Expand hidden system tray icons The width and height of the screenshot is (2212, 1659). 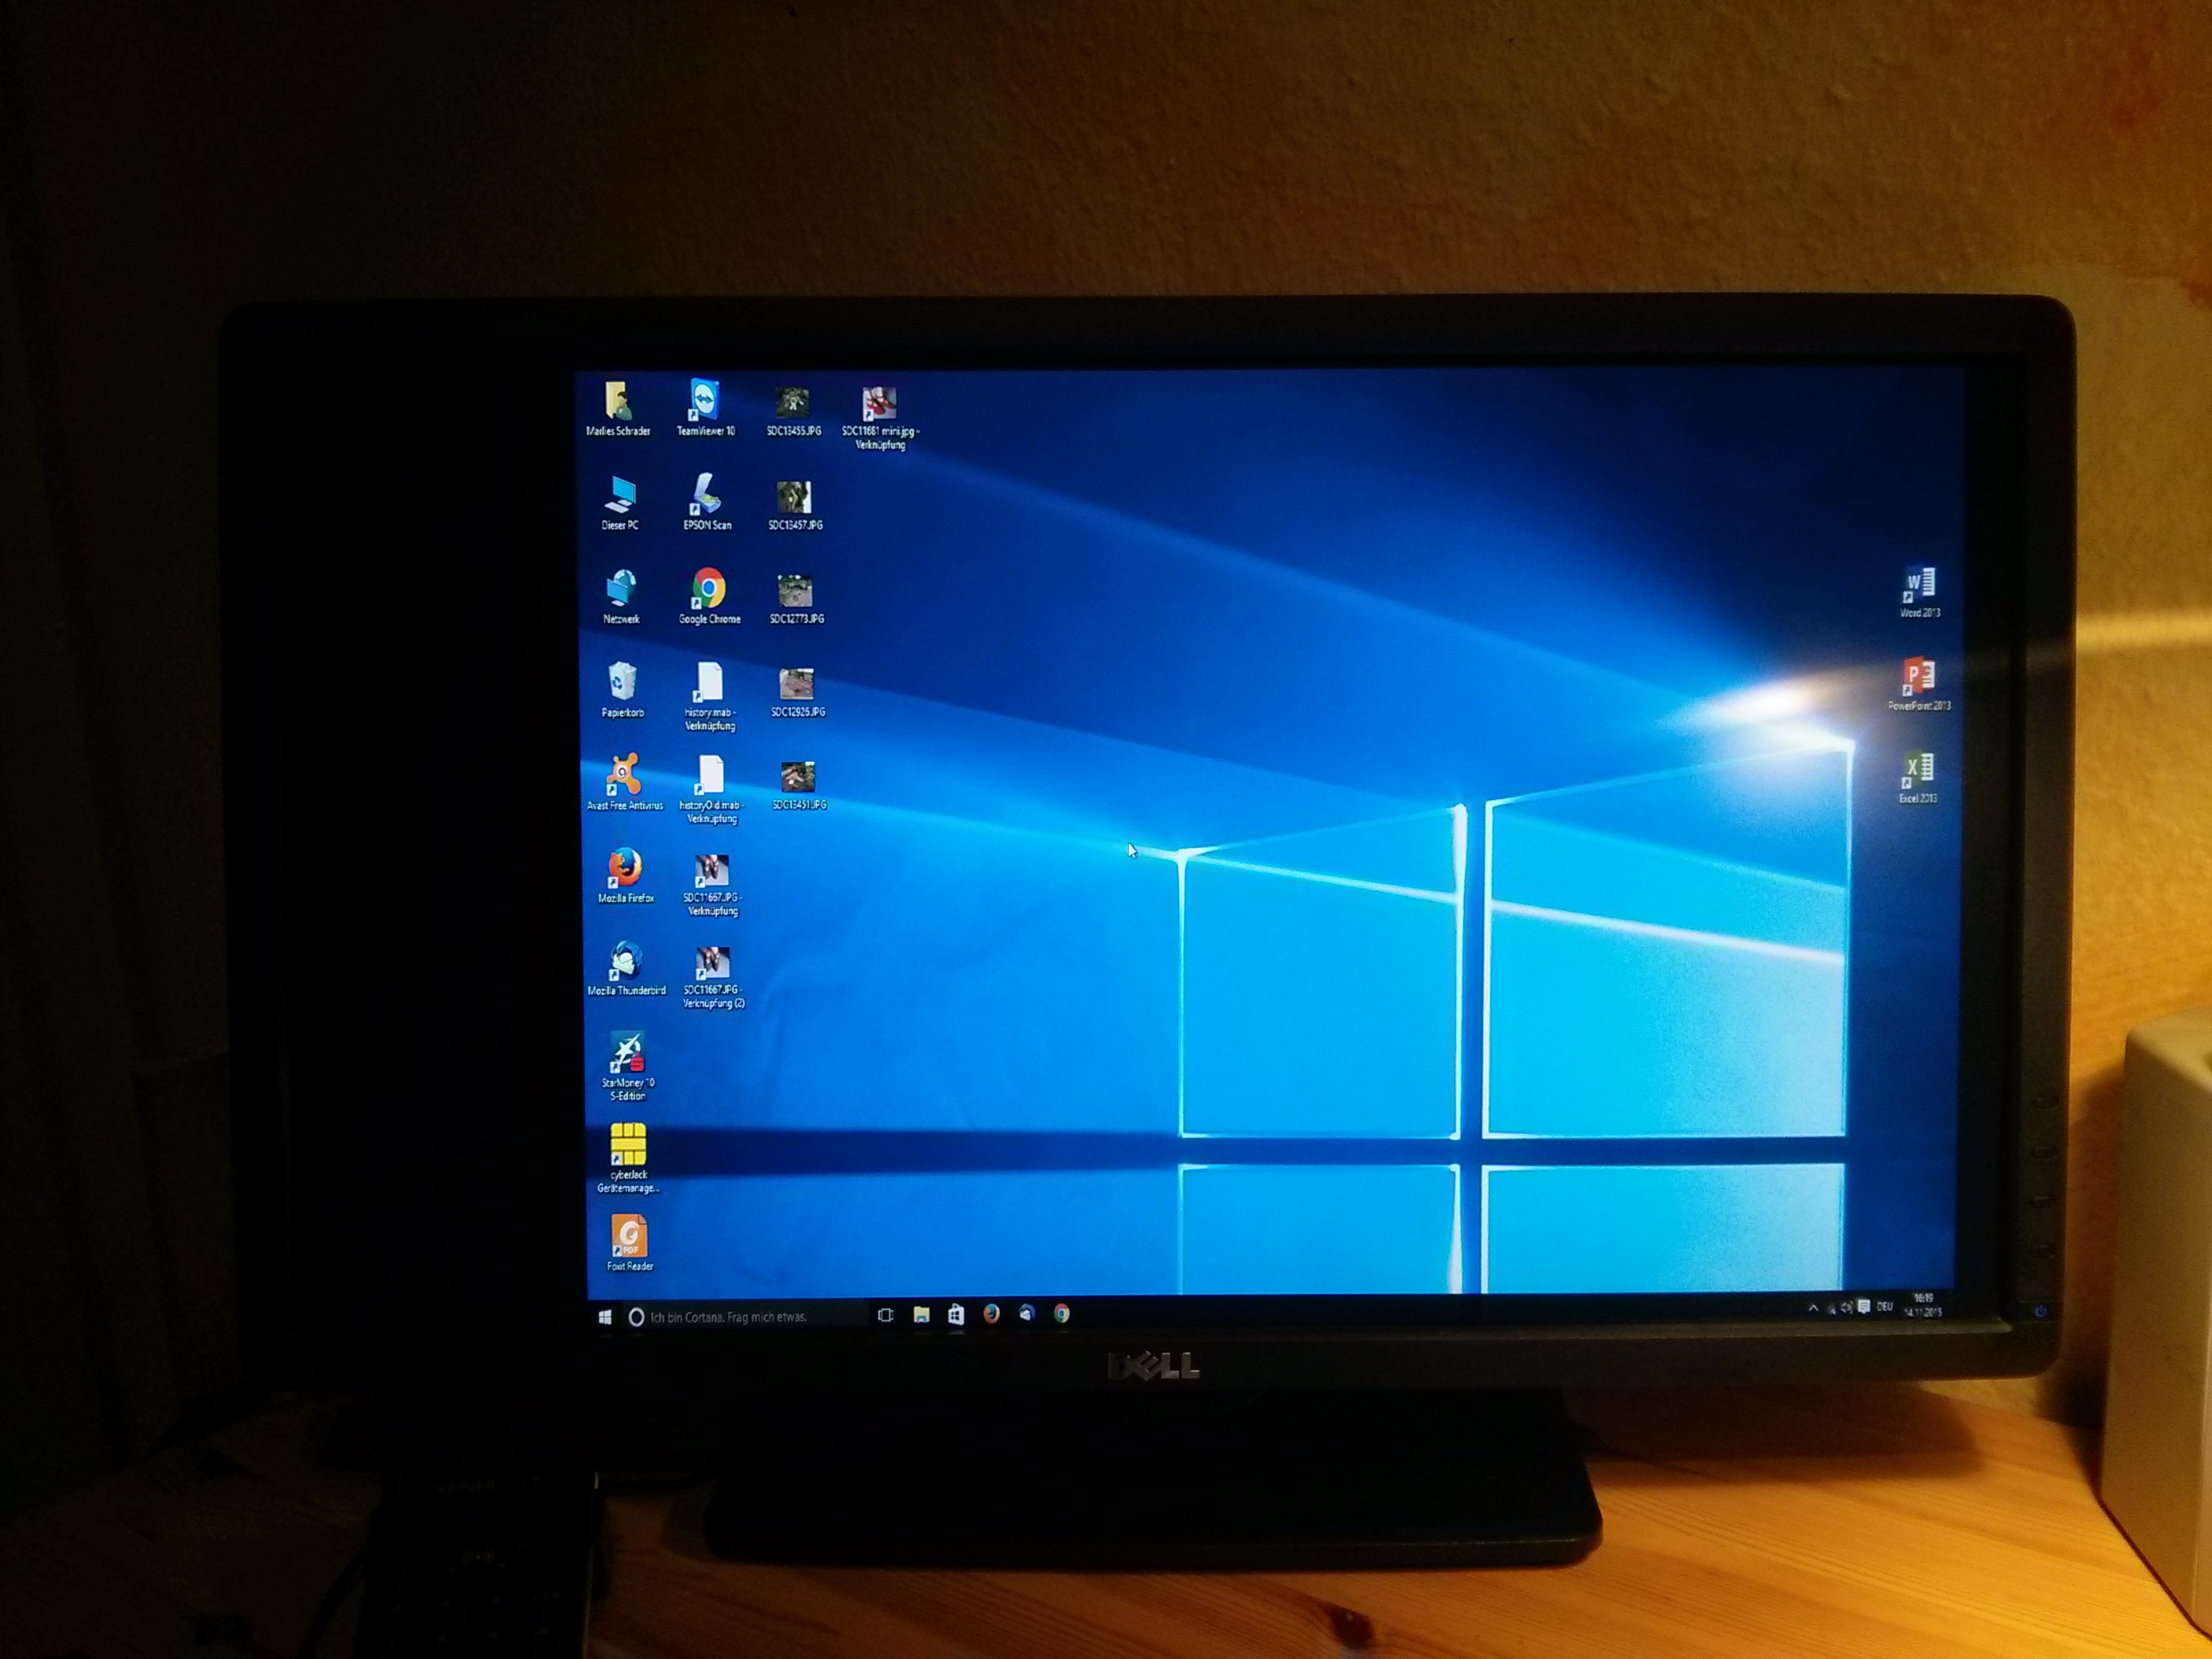pos(1813,1307)
